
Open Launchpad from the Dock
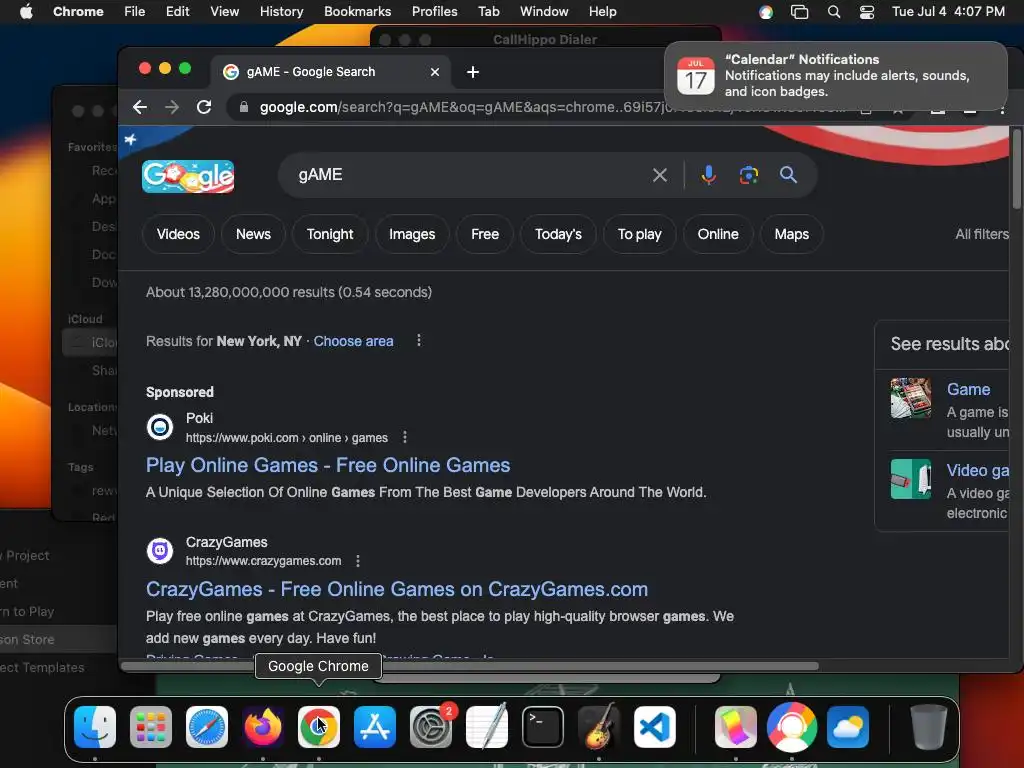151,727
